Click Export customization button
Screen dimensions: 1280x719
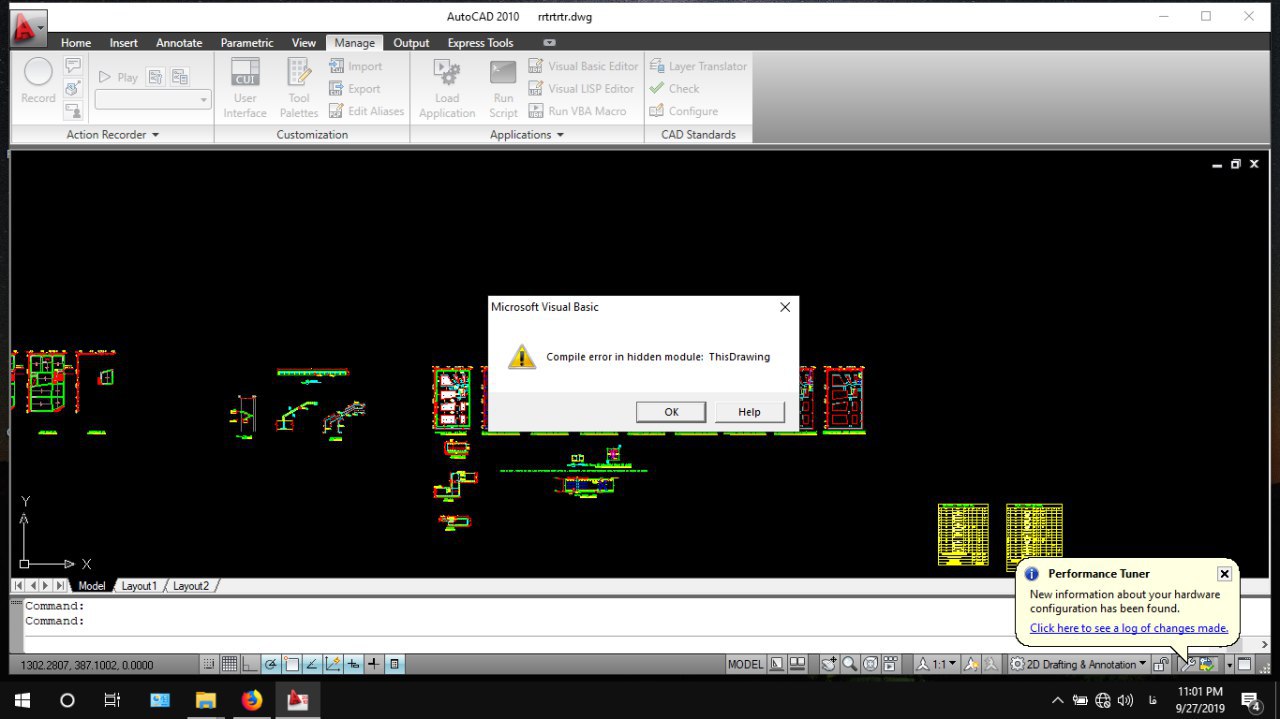click(355, 89)
